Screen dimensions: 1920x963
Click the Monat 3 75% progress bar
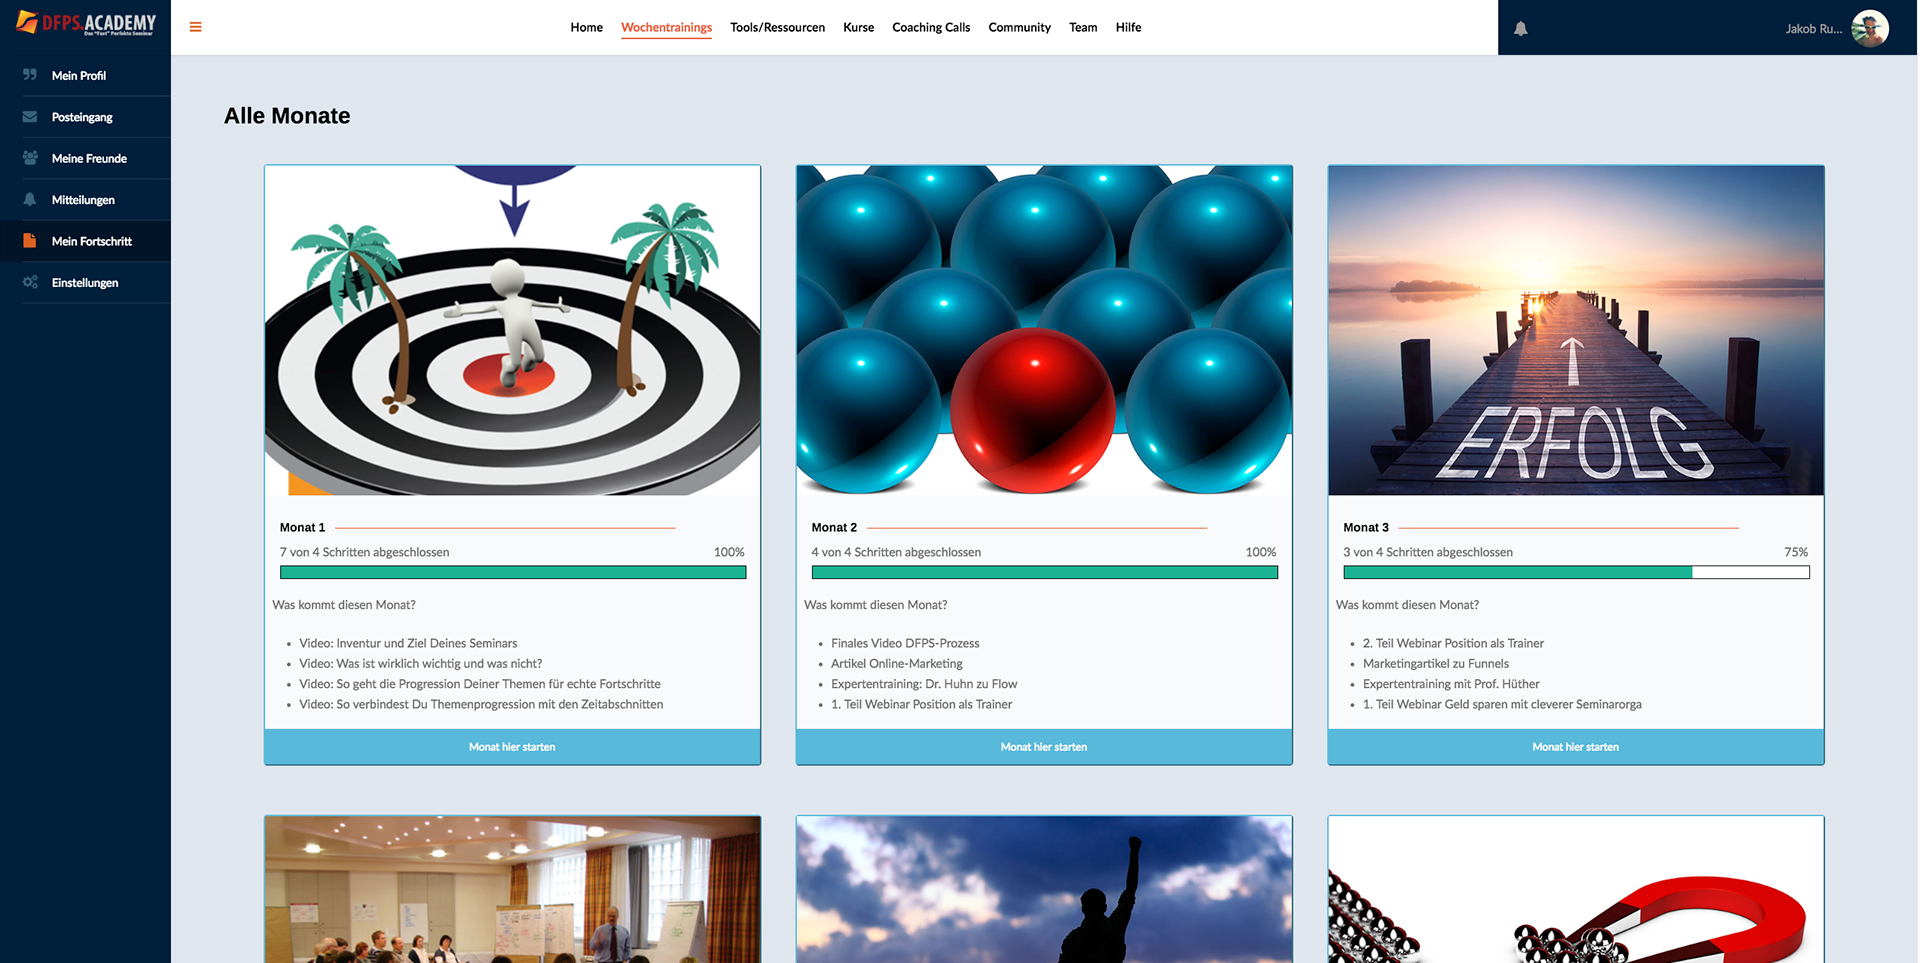(x=1577, y=572)
